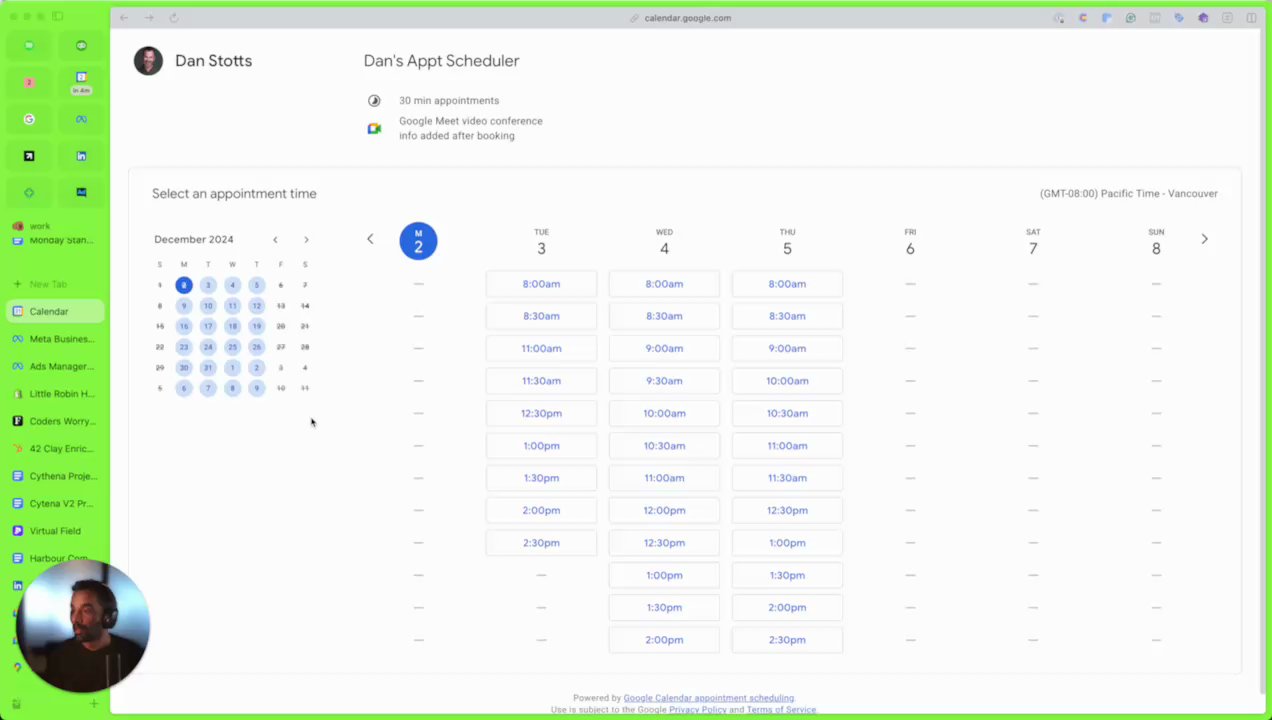Open the Privacy Policy link
This screenshot has height=720, width=1272.
click(x=698, y=709)
